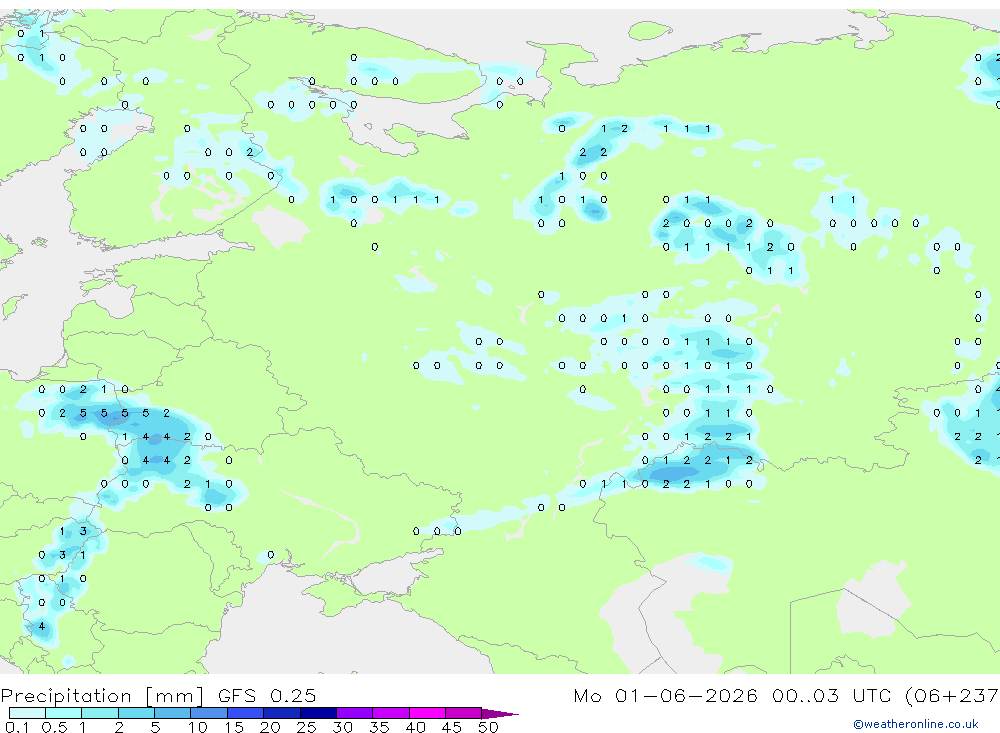Select the legend scale label "10"
This screenshot has height=733, width=1000.
click(x=197, y=727)
